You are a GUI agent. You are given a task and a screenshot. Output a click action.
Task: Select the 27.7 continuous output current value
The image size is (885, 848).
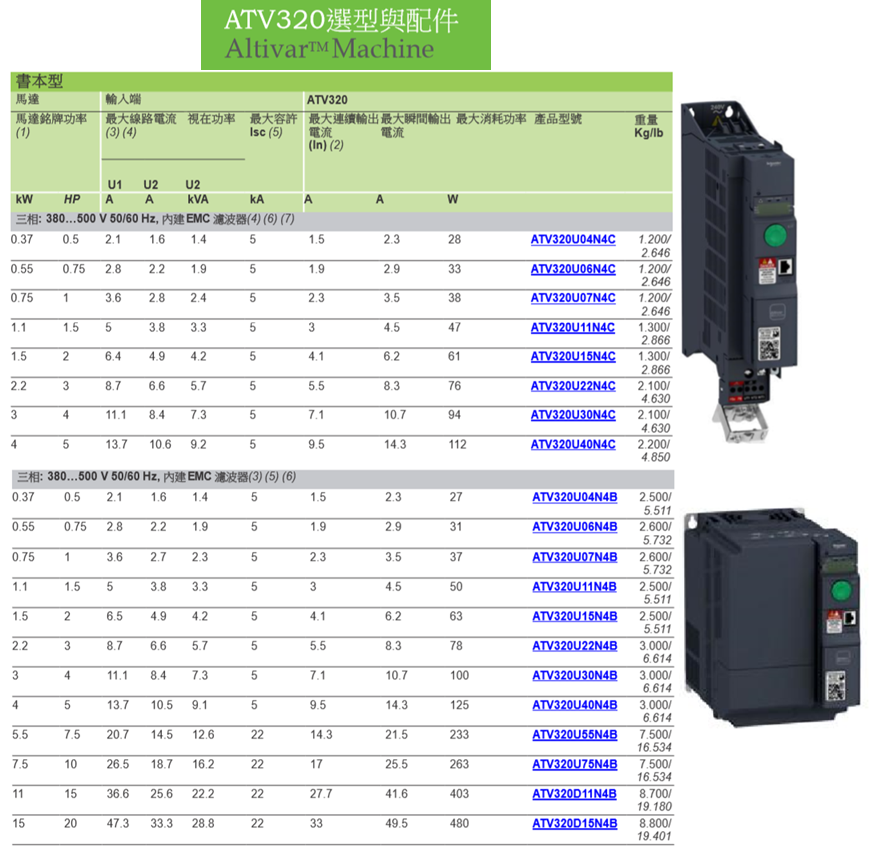click(x=321, y=794)
